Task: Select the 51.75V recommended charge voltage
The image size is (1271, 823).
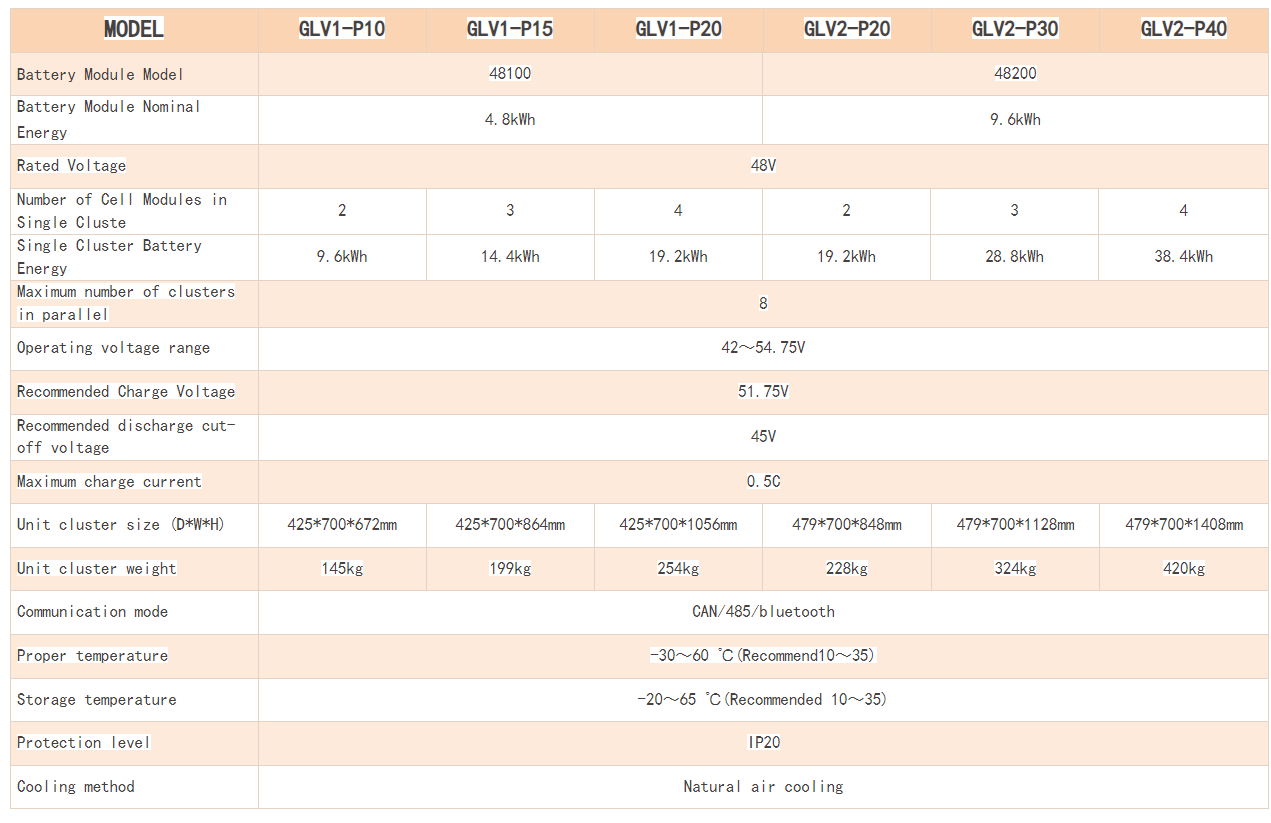Action: pos(763,392)
